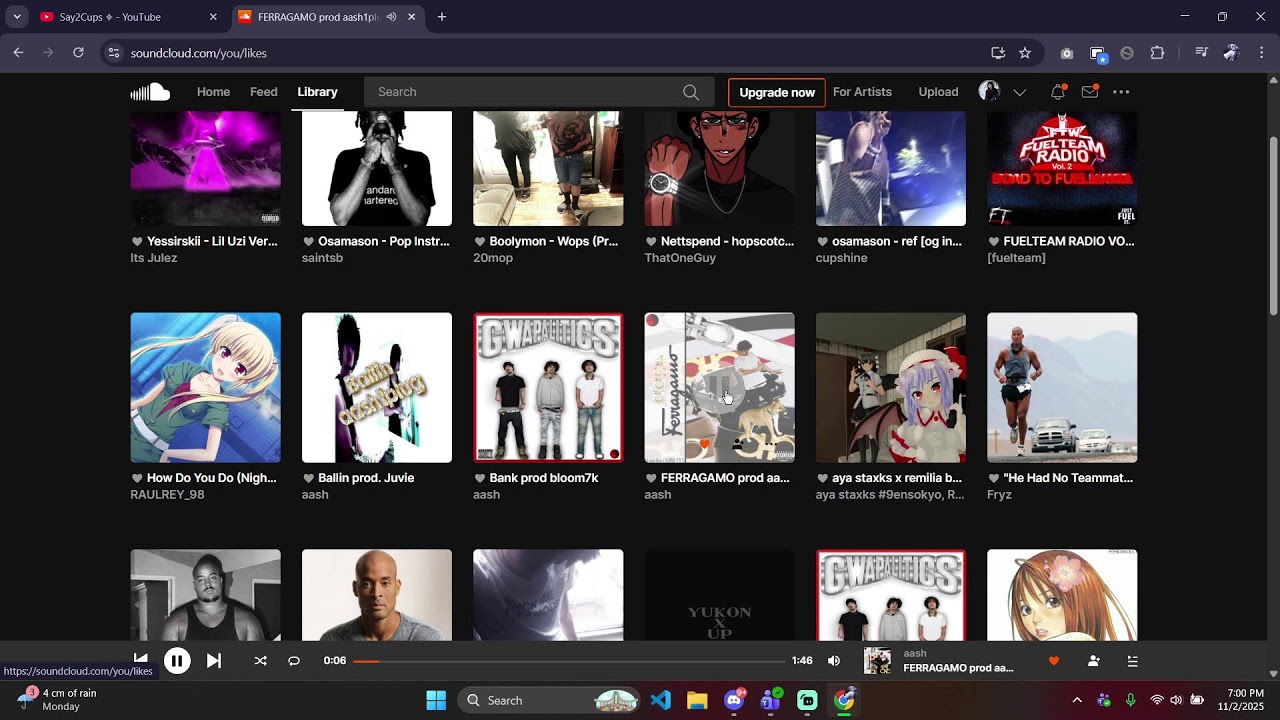Open Discord from taskbar

point(734,700)
